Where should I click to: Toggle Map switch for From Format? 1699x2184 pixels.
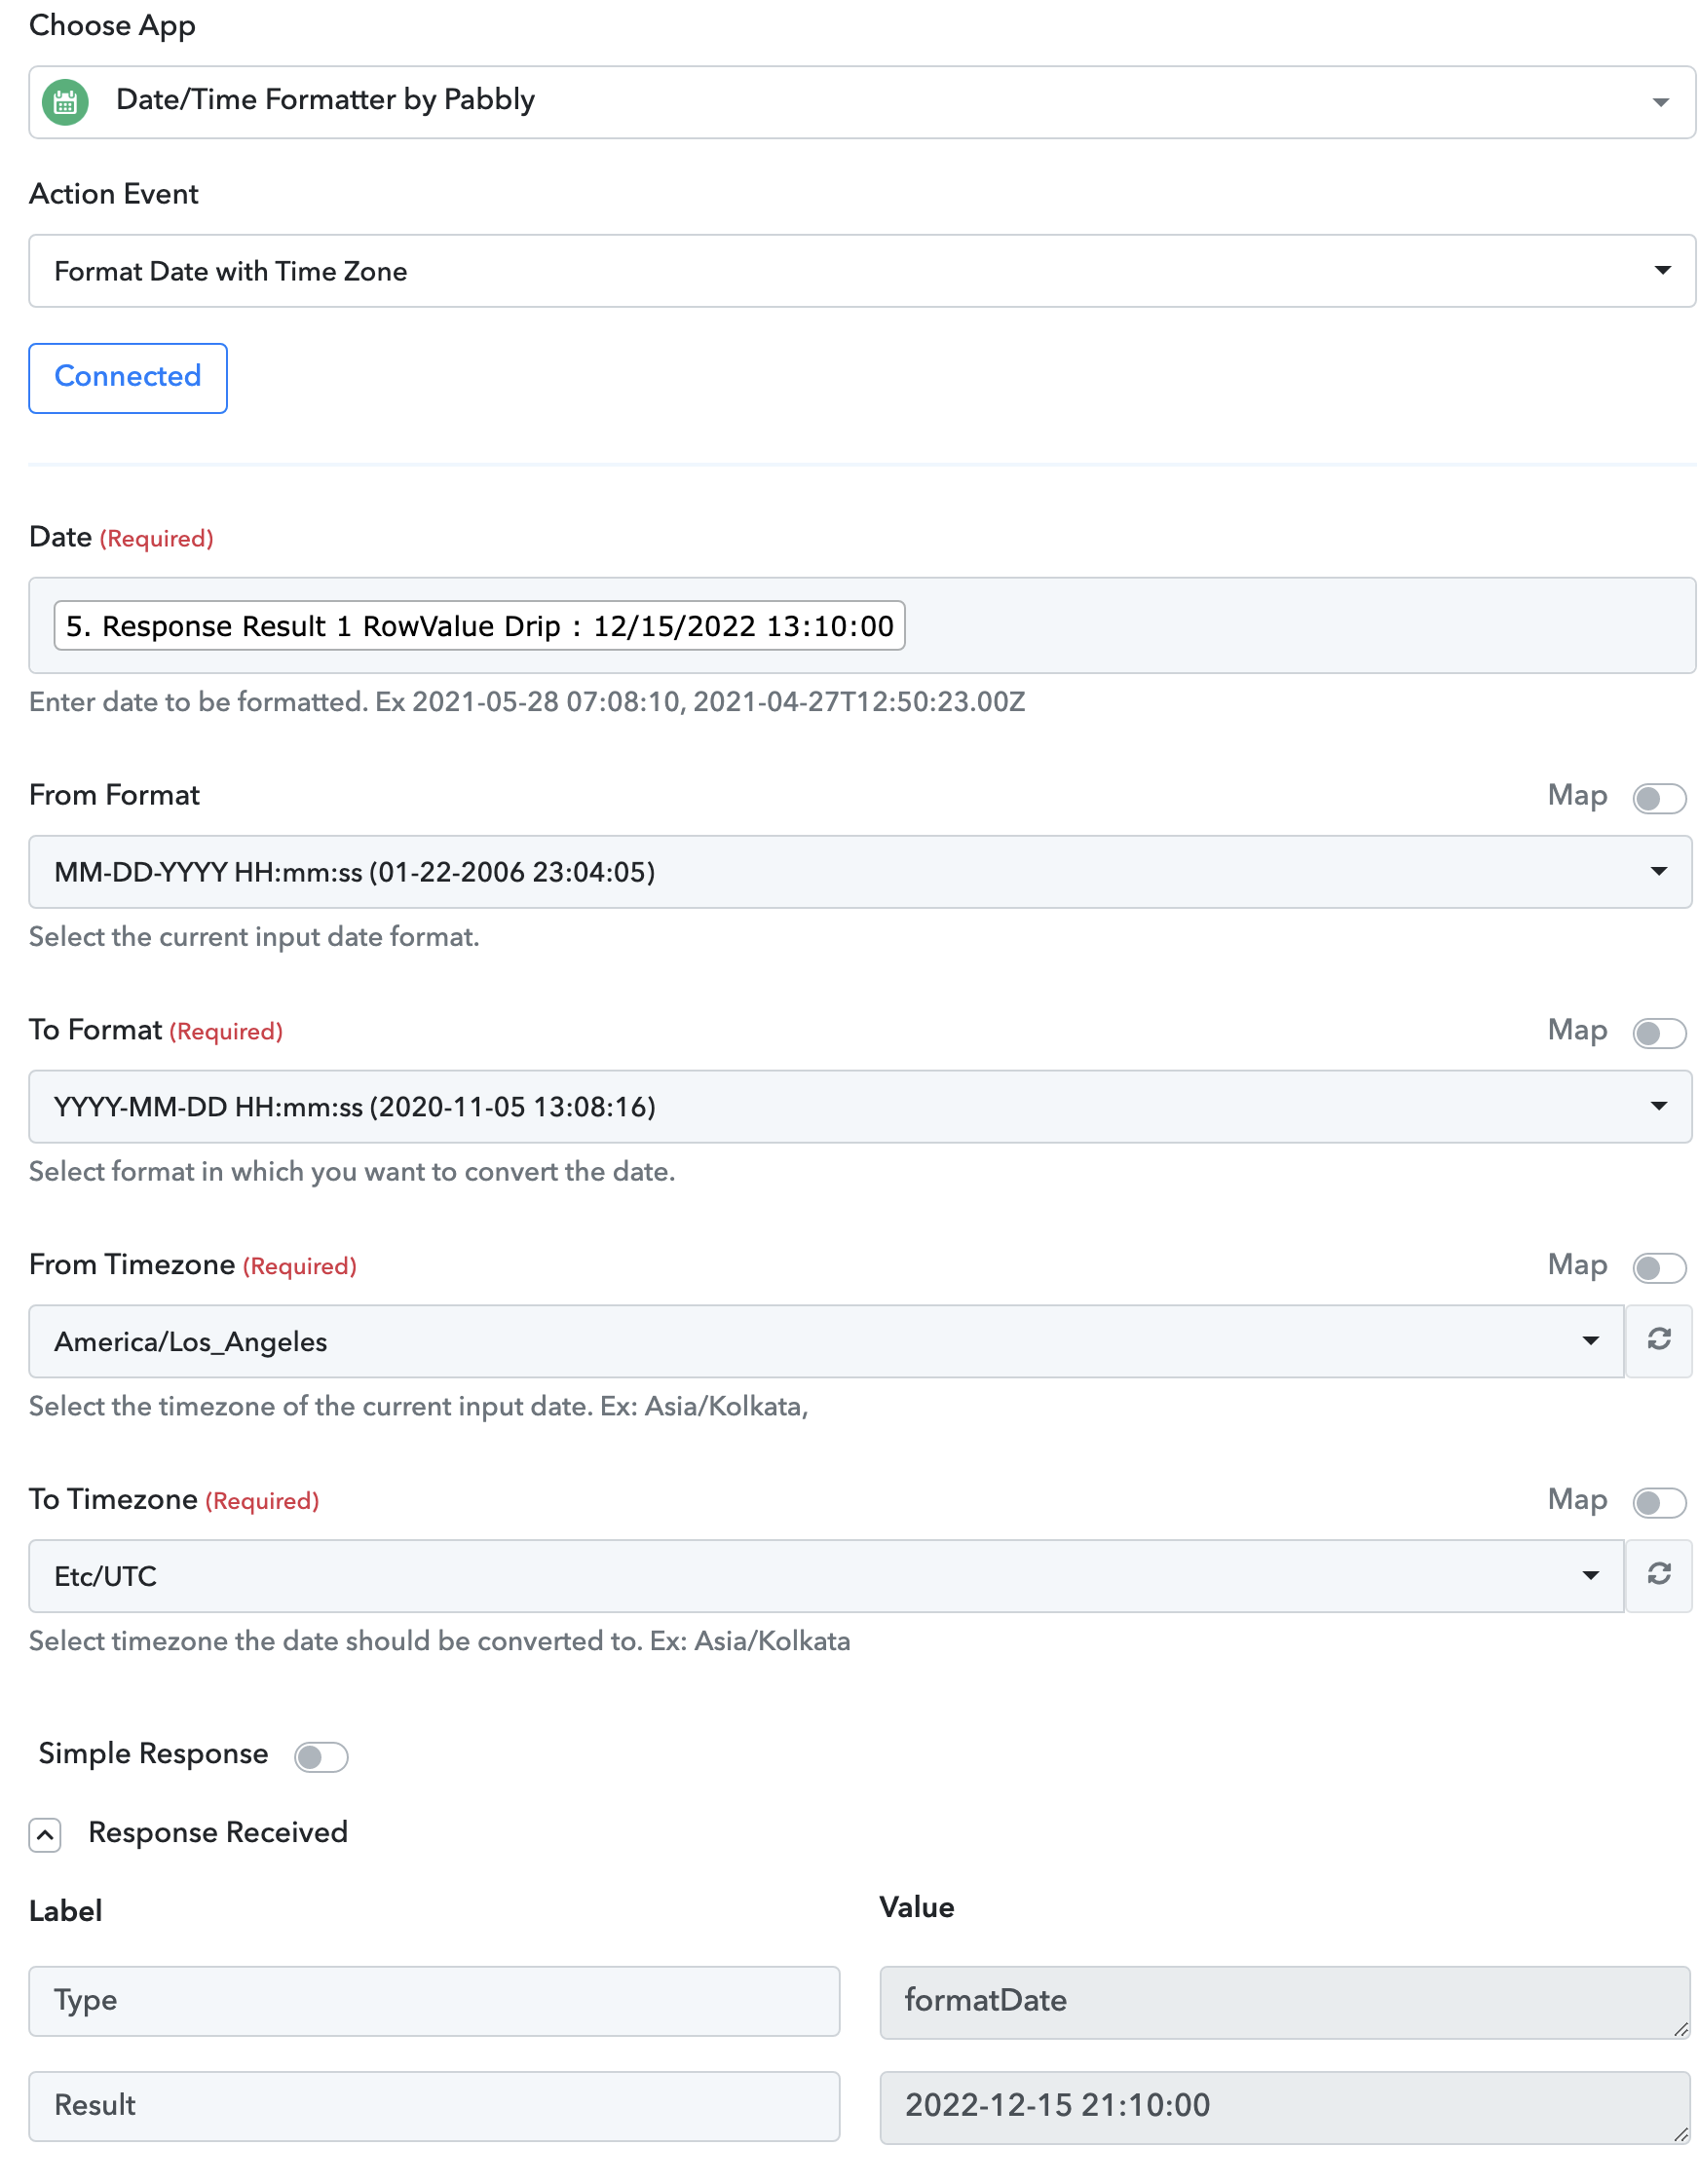point(1660,799)
